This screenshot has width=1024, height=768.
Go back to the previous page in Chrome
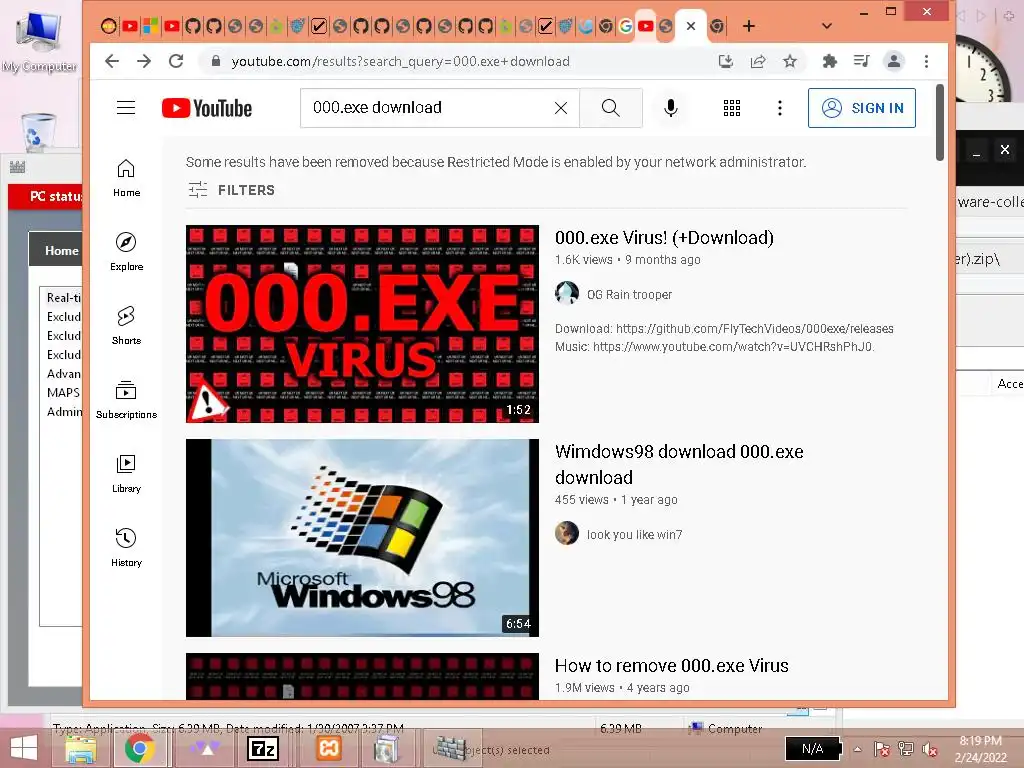pos(112,61)
